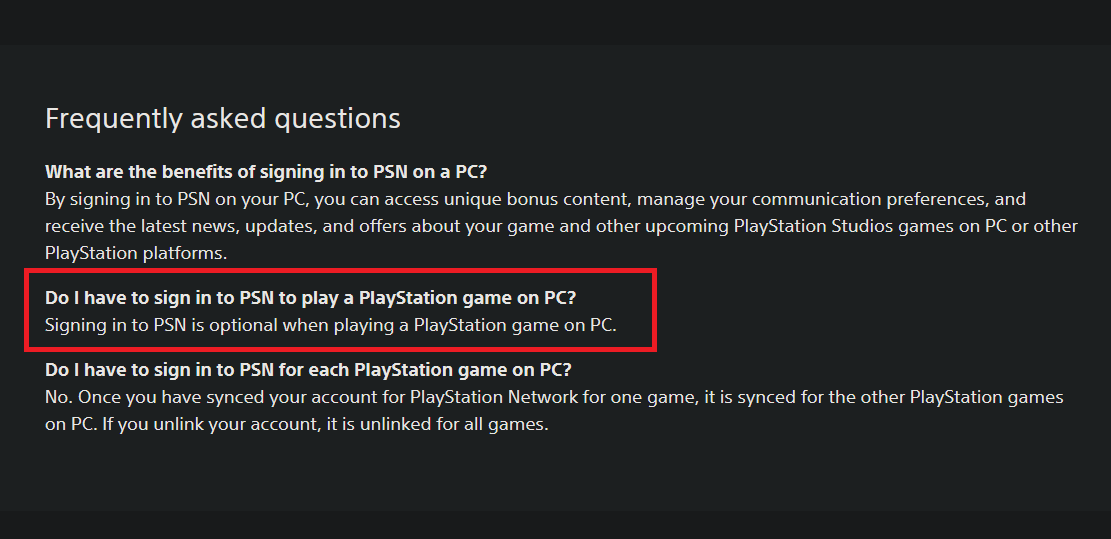Click the answer saying sign-in is optional

[331, 325]
